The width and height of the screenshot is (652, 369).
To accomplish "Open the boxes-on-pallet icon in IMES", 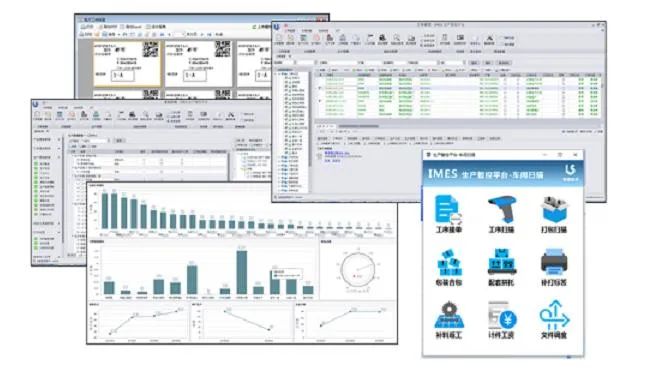I will [x=502, y=262].
